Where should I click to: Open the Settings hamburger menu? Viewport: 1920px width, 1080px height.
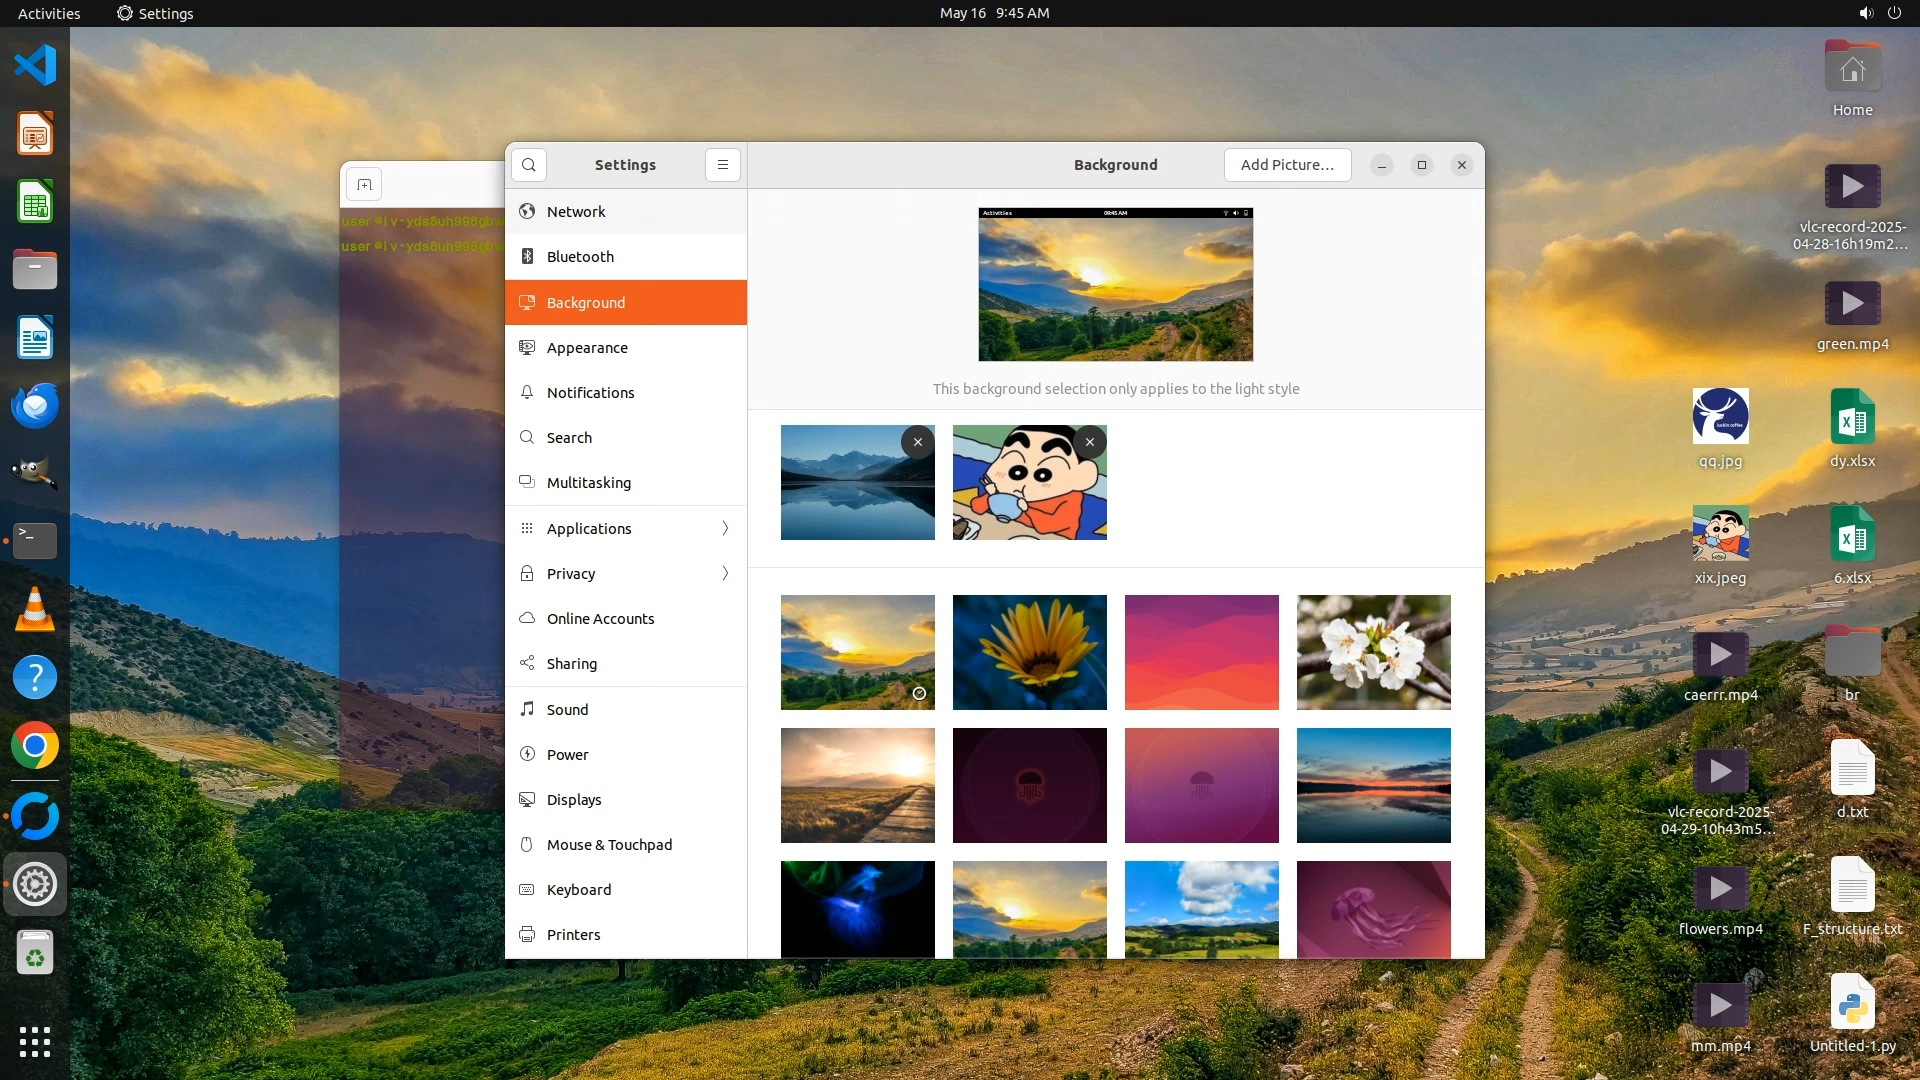pyautogui.click(x=722, y=165)
